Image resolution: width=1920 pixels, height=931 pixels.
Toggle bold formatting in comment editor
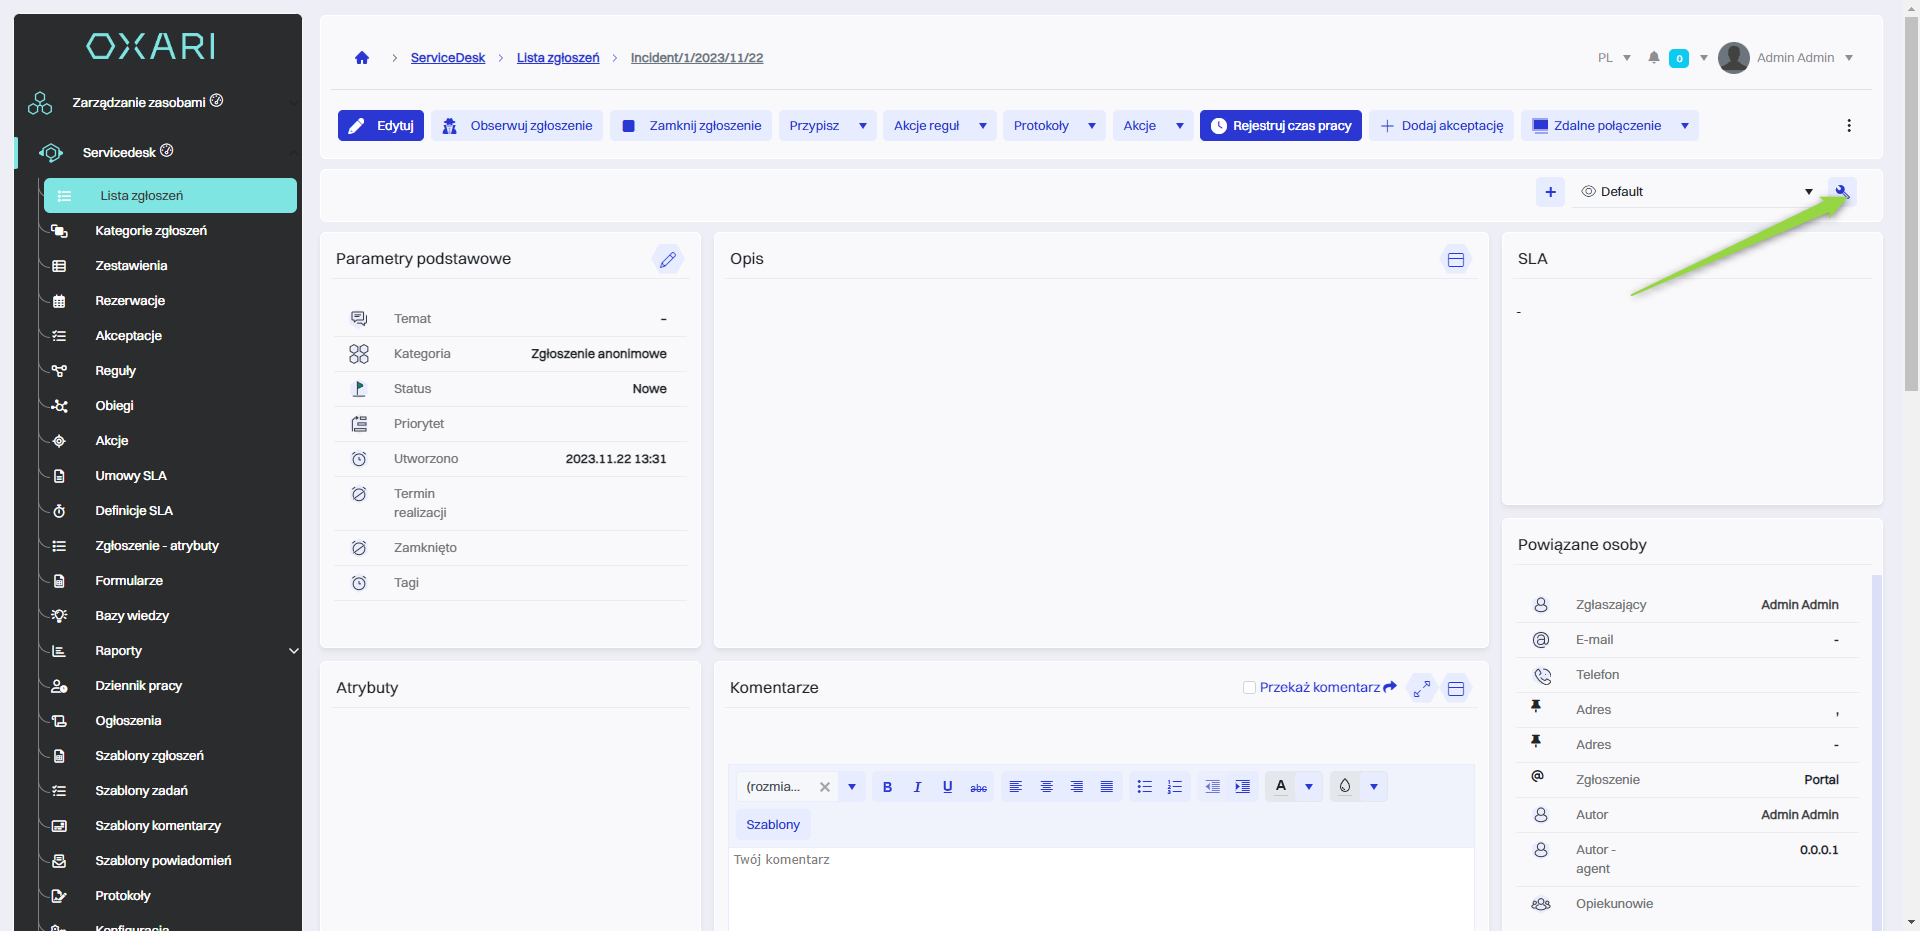coord(887,787)
